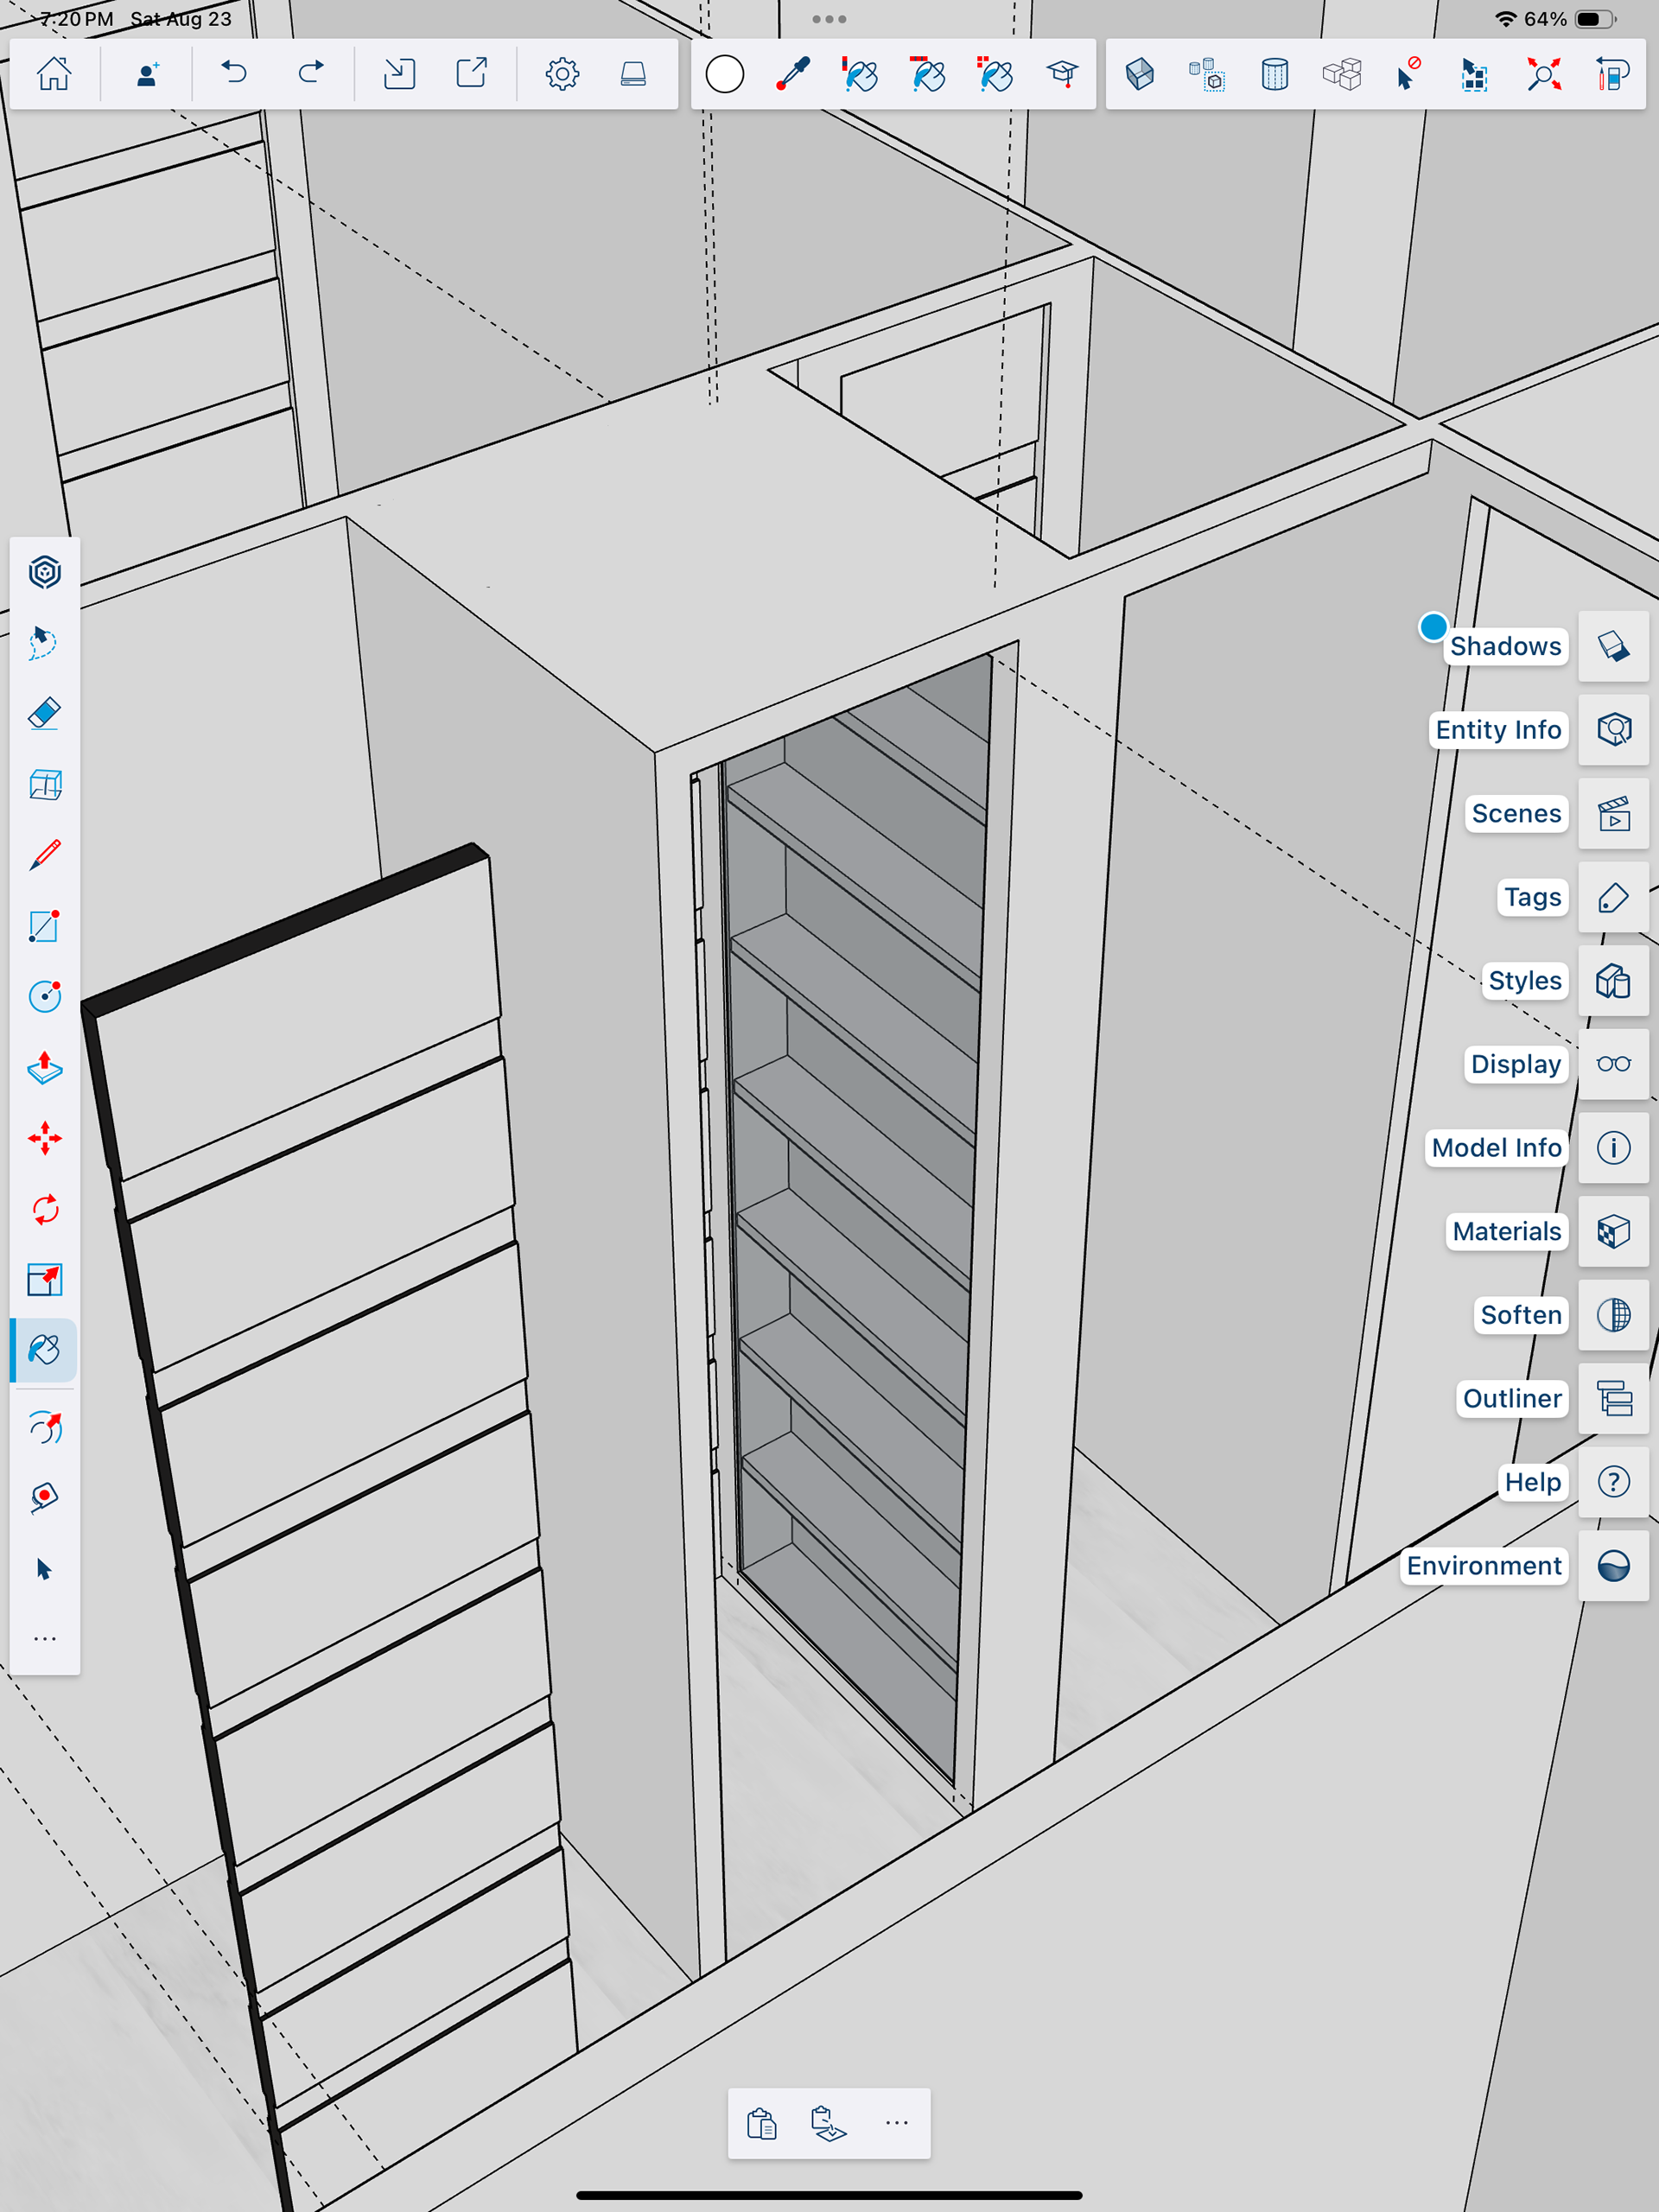Tap the white default material color circle
The height and width of the screenshot is (2212, 1659).
(724, 74)
